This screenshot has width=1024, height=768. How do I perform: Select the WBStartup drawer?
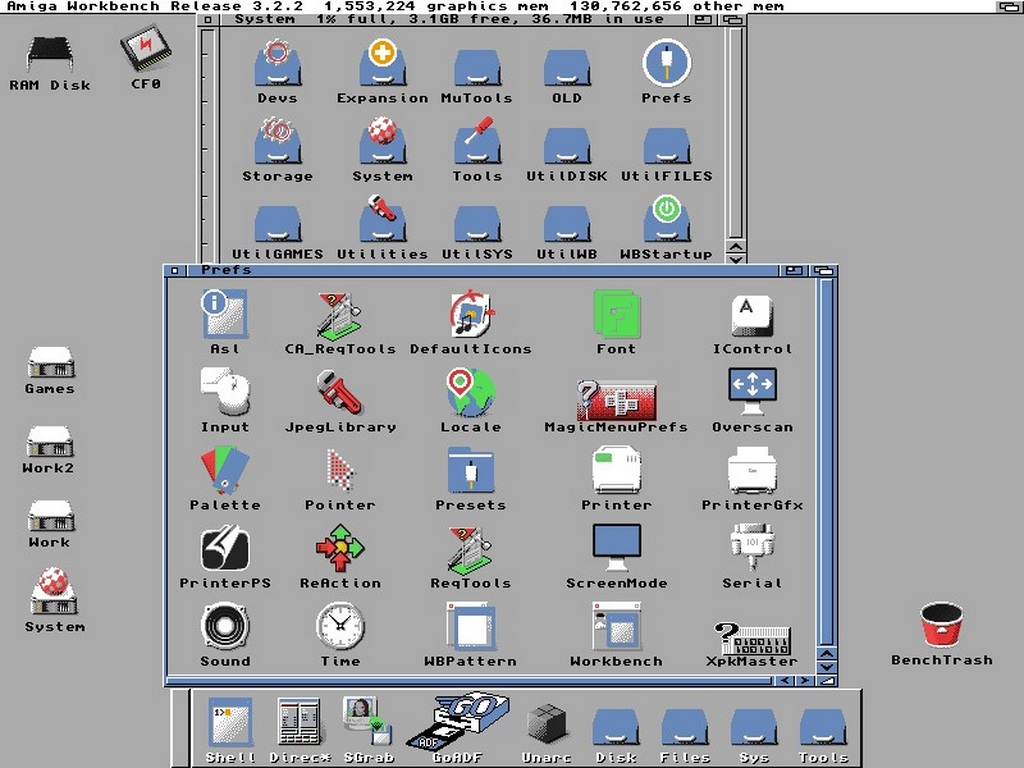pyautogui.click(x=666, y=219)
